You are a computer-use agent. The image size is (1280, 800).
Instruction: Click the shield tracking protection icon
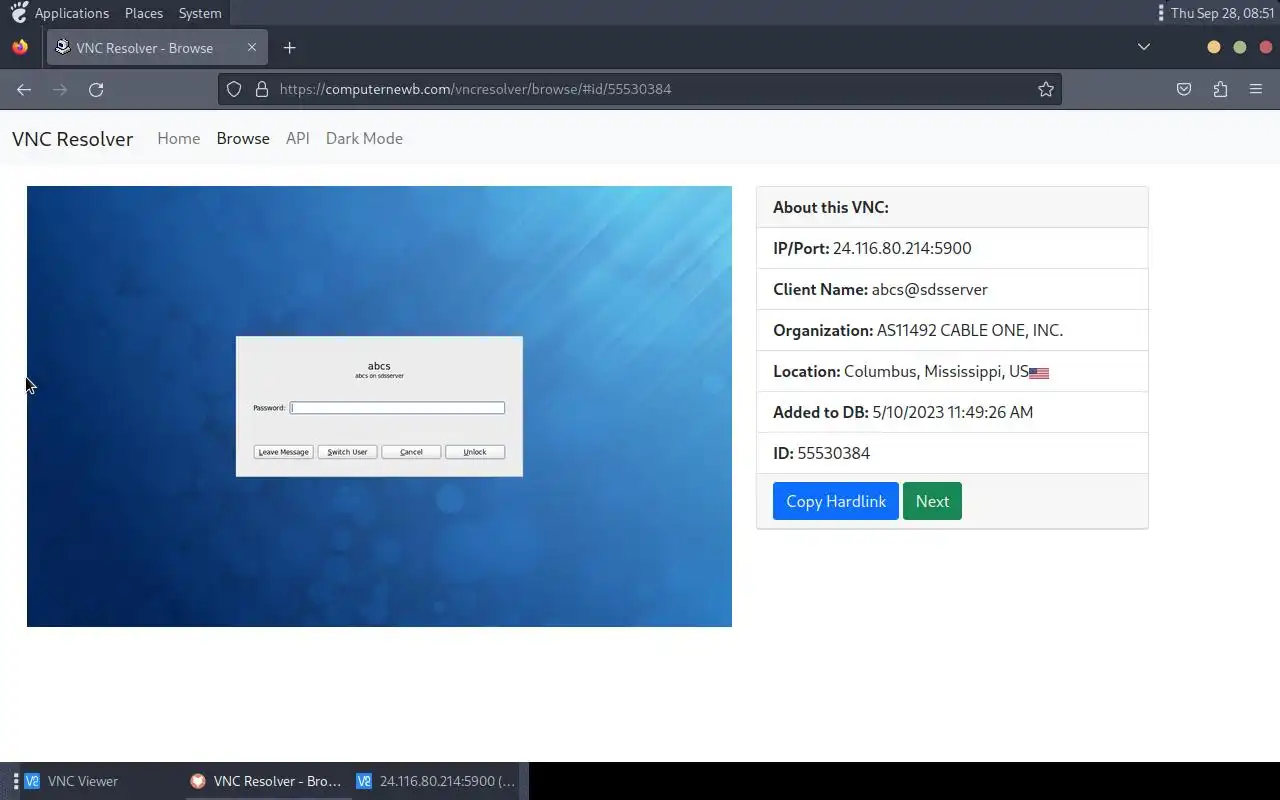click(x=234, y=89)
